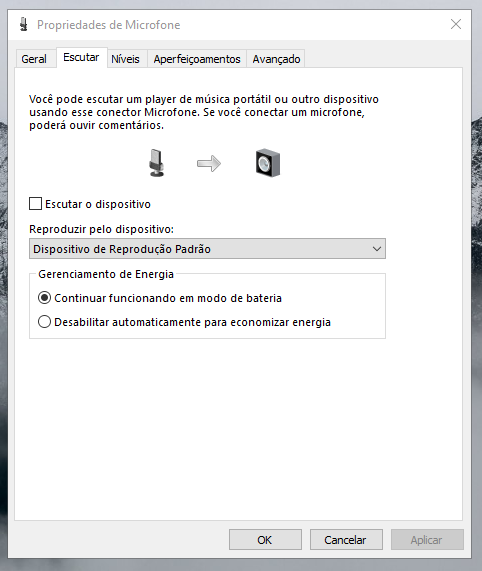Select Continuar funcionando em modo de bateria
Screen dimensions: 482x571
pyautogui.click(x=44, y=298)
